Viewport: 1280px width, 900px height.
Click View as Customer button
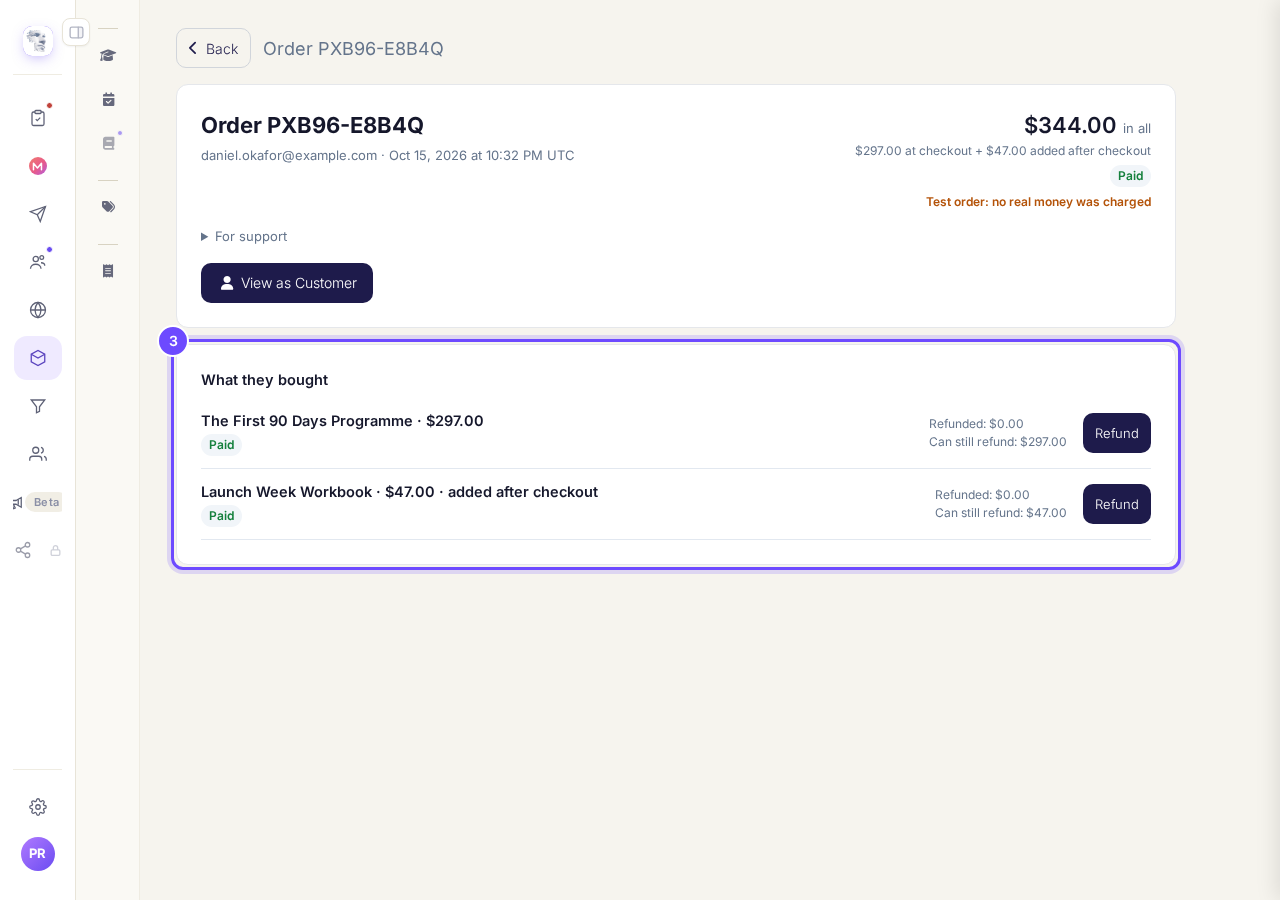point(287,283)
